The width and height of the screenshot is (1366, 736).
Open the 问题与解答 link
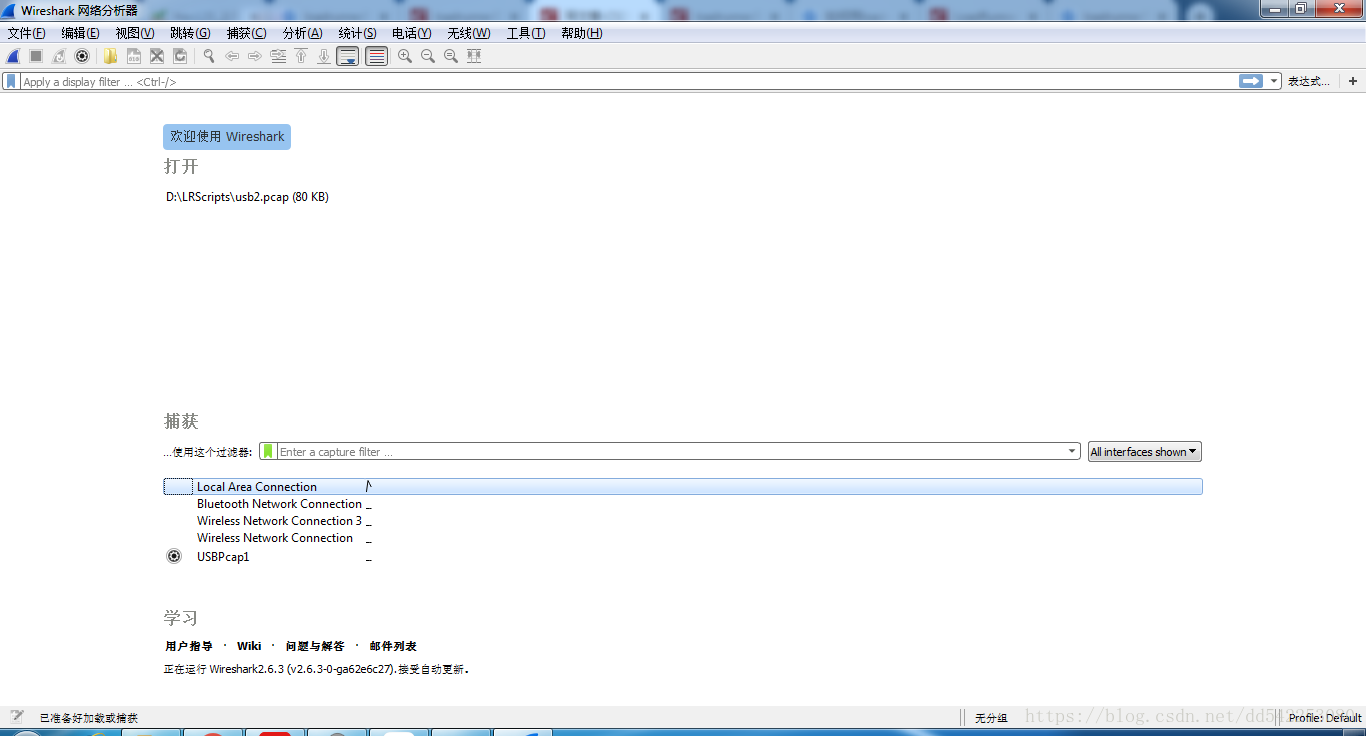click(x=315, y=646)
